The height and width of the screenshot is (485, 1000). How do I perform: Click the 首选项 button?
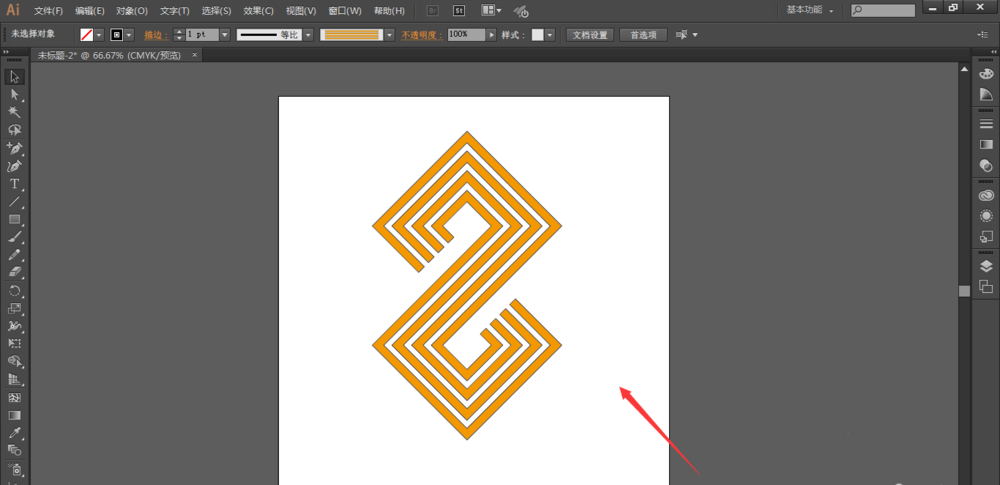click(x=643, y=35)
